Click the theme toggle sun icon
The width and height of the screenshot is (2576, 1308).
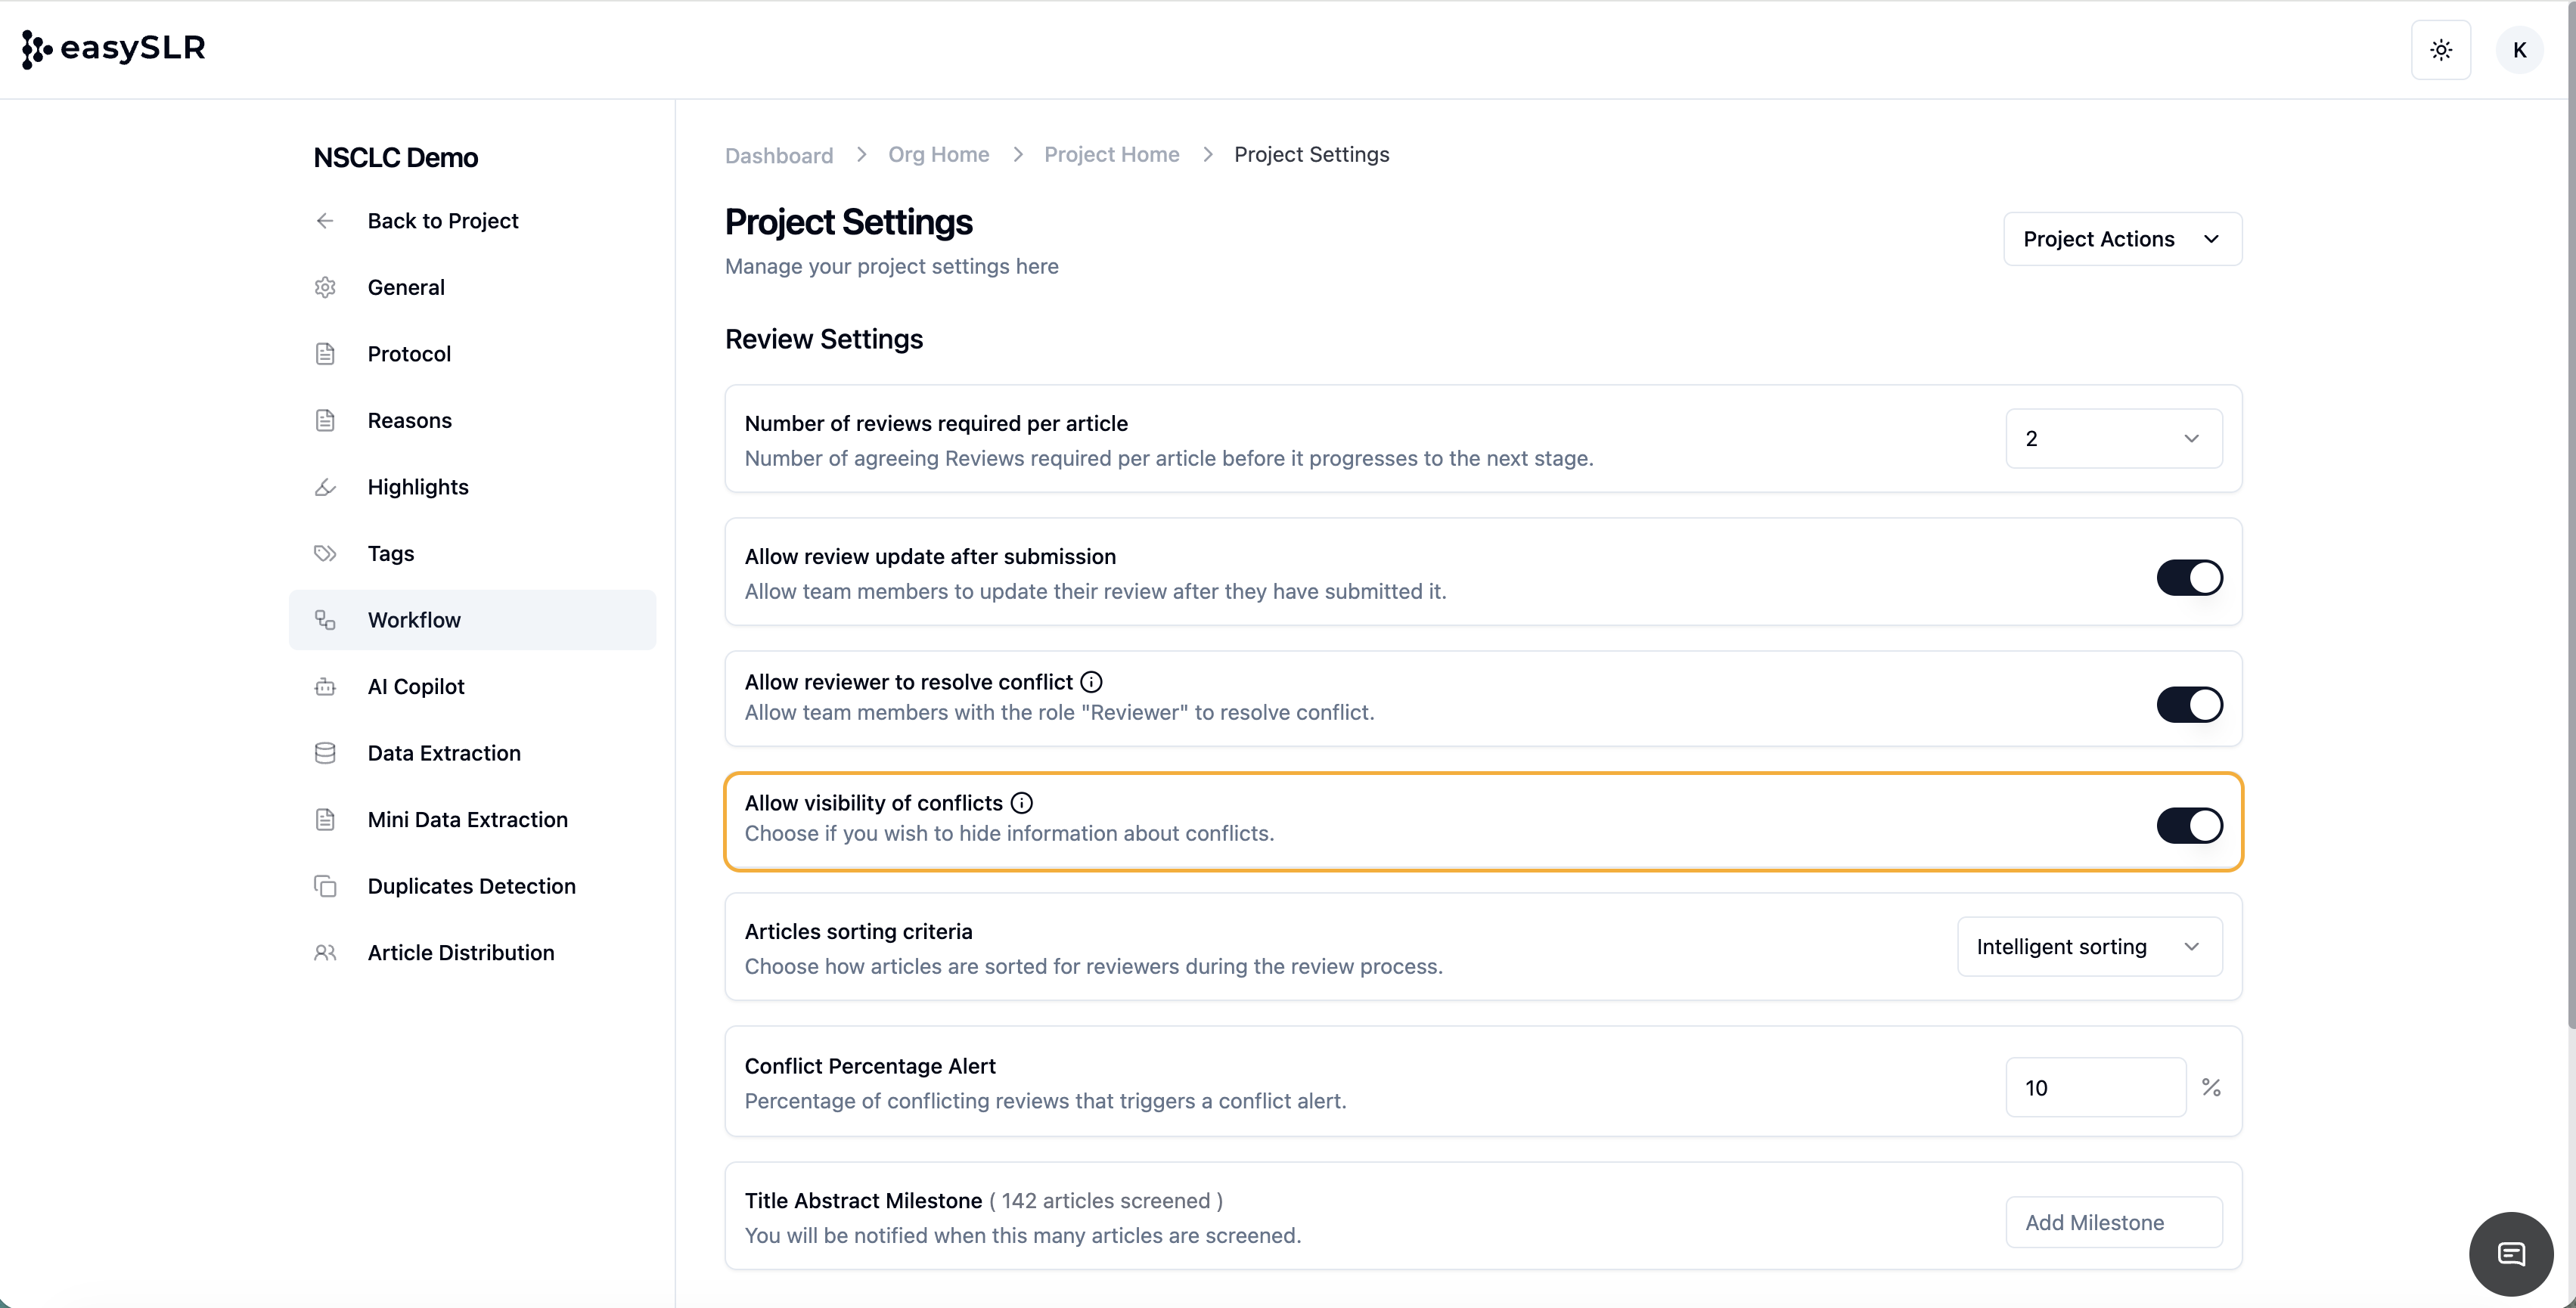(x=2440, y=50)
